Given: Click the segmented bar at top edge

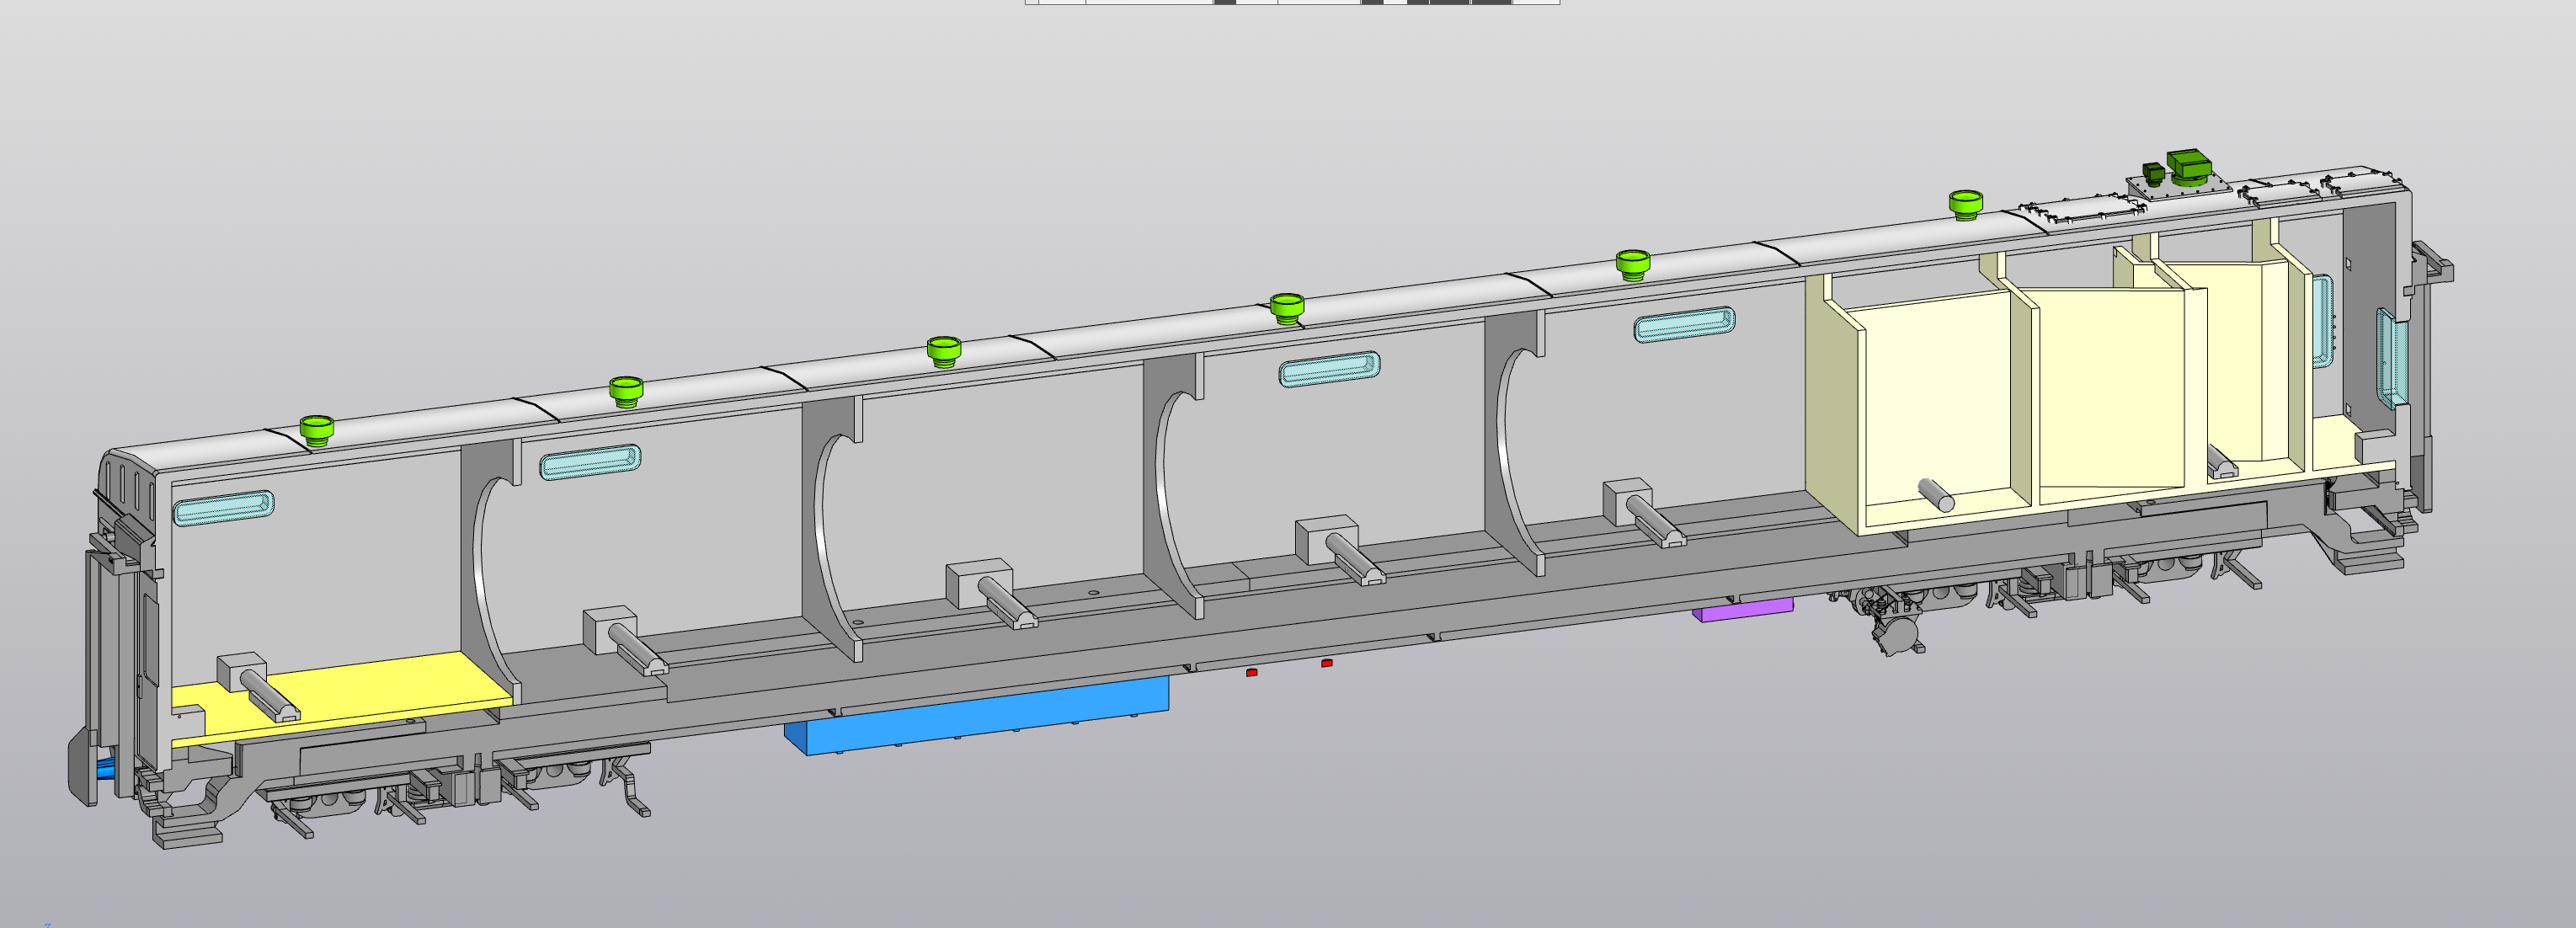Looking at the screenshot, I should click(1292, 2).
